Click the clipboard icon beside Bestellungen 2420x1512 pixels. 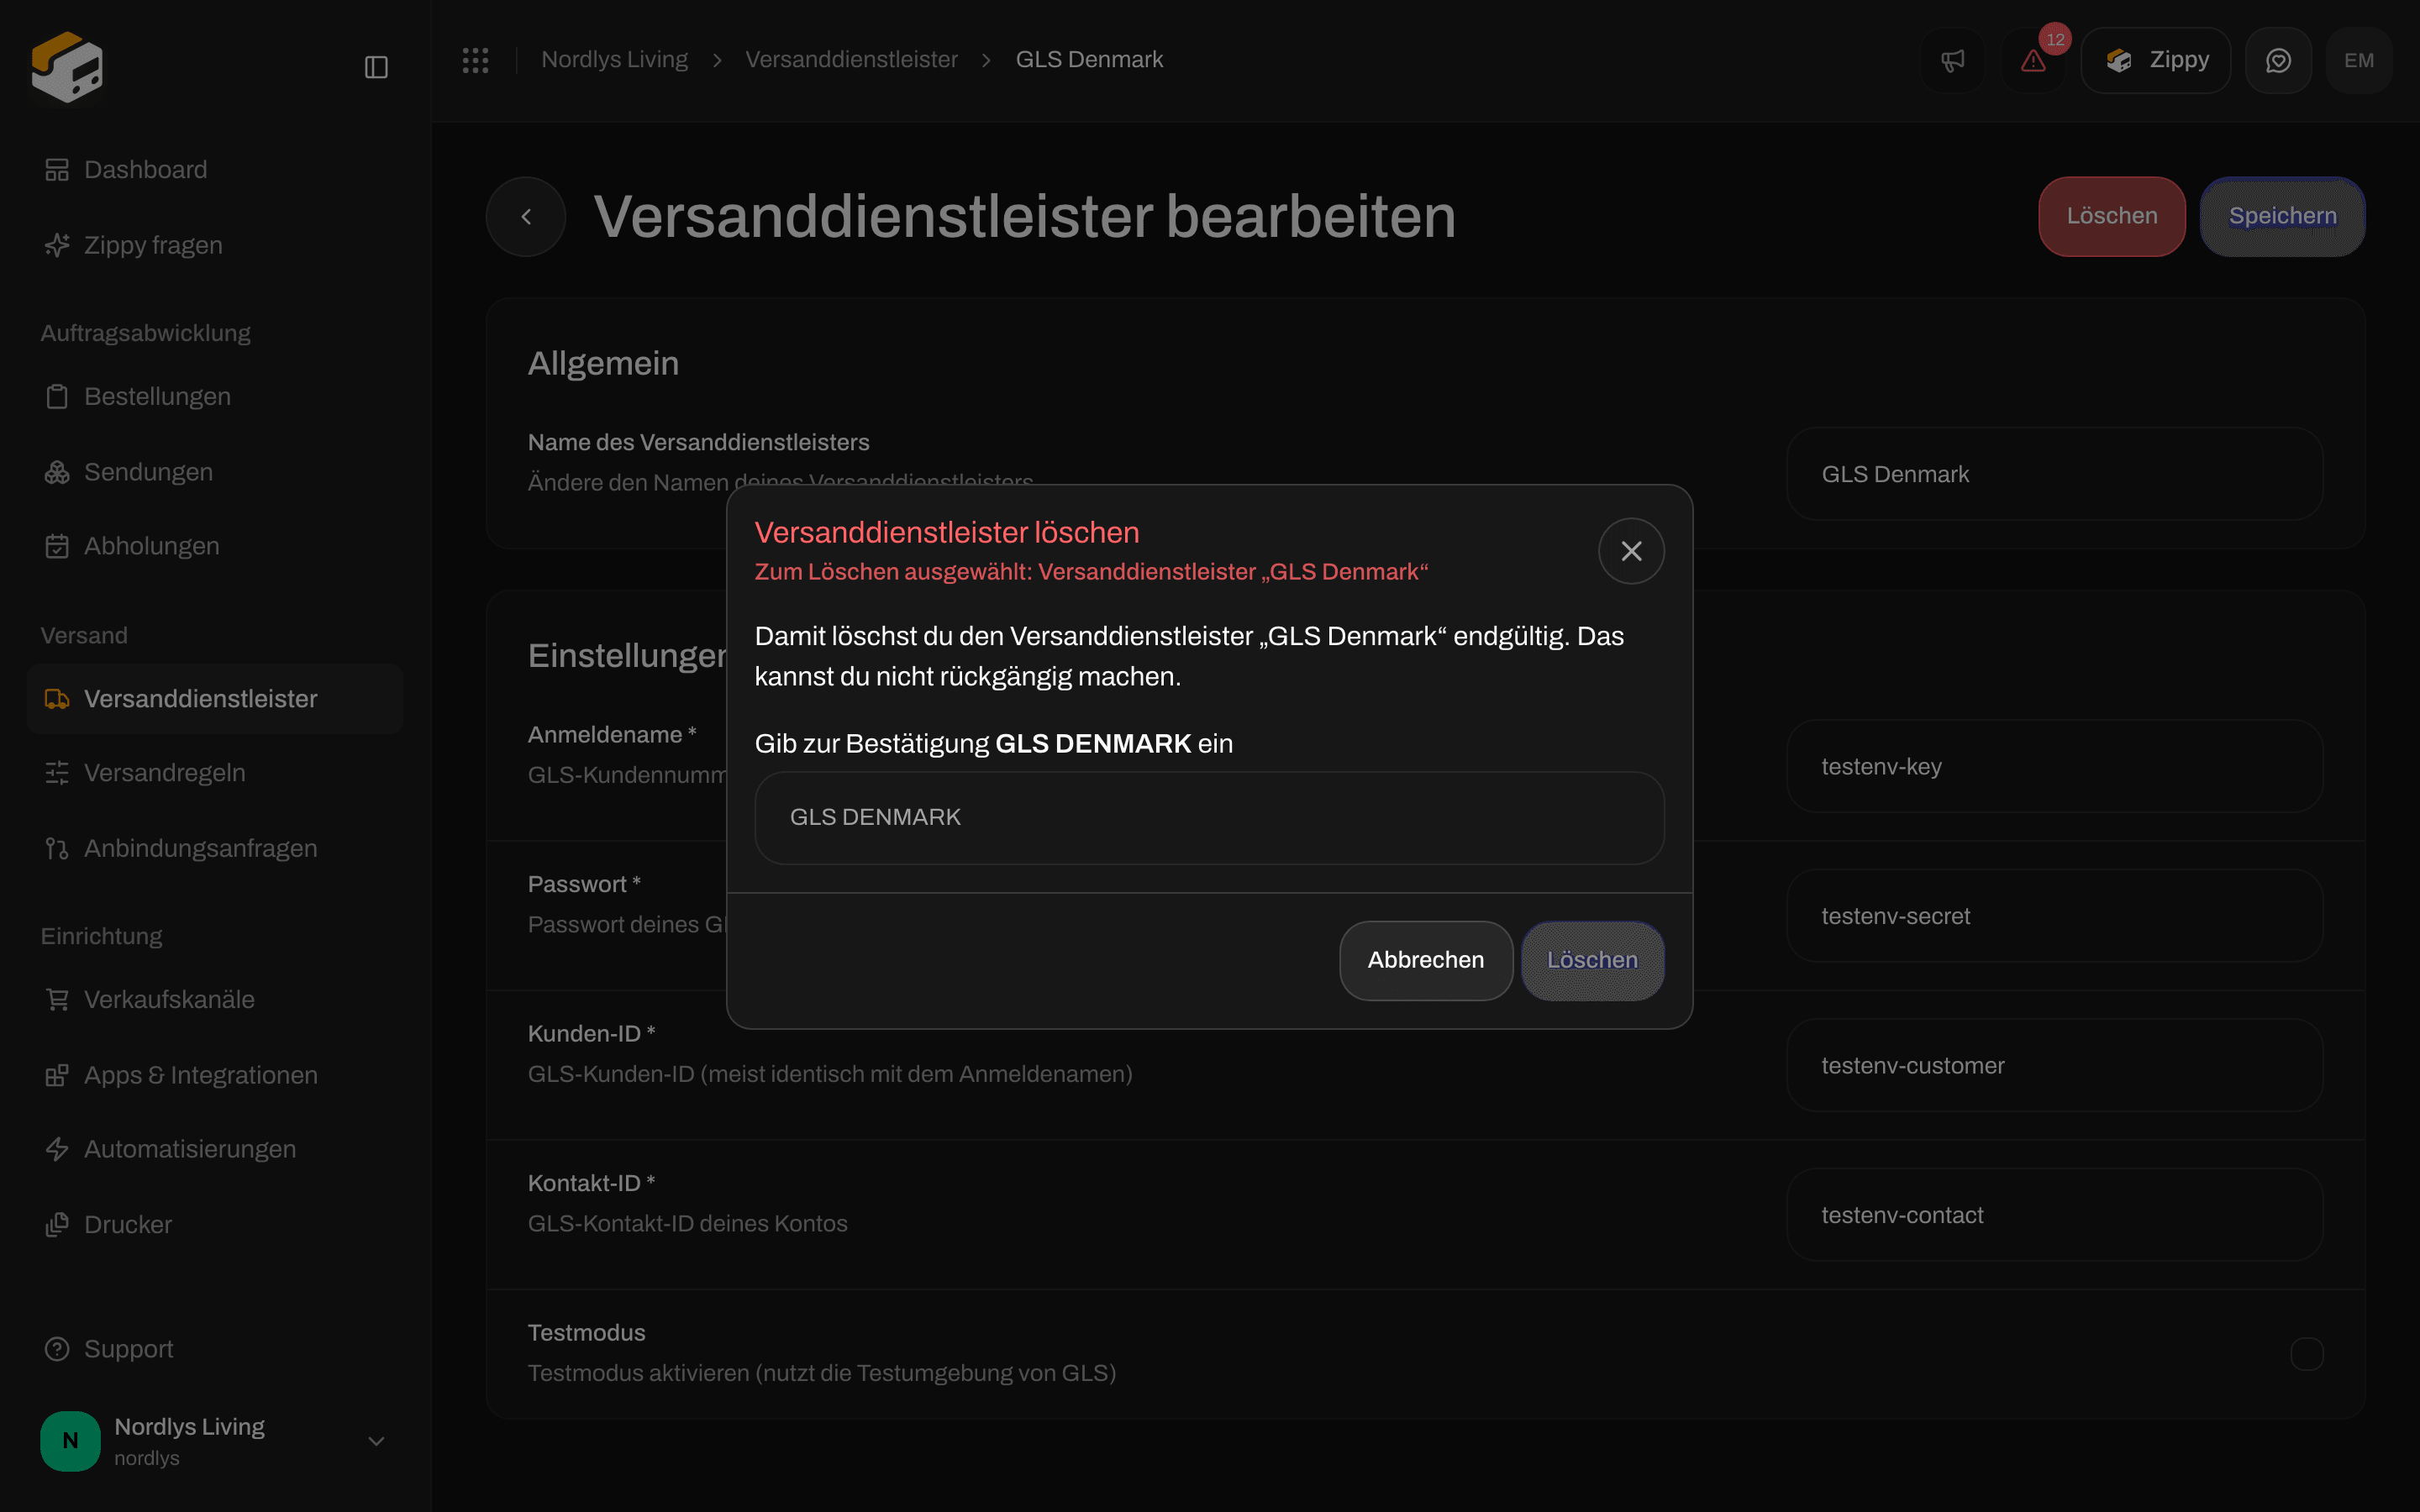(x=57, y=396)
